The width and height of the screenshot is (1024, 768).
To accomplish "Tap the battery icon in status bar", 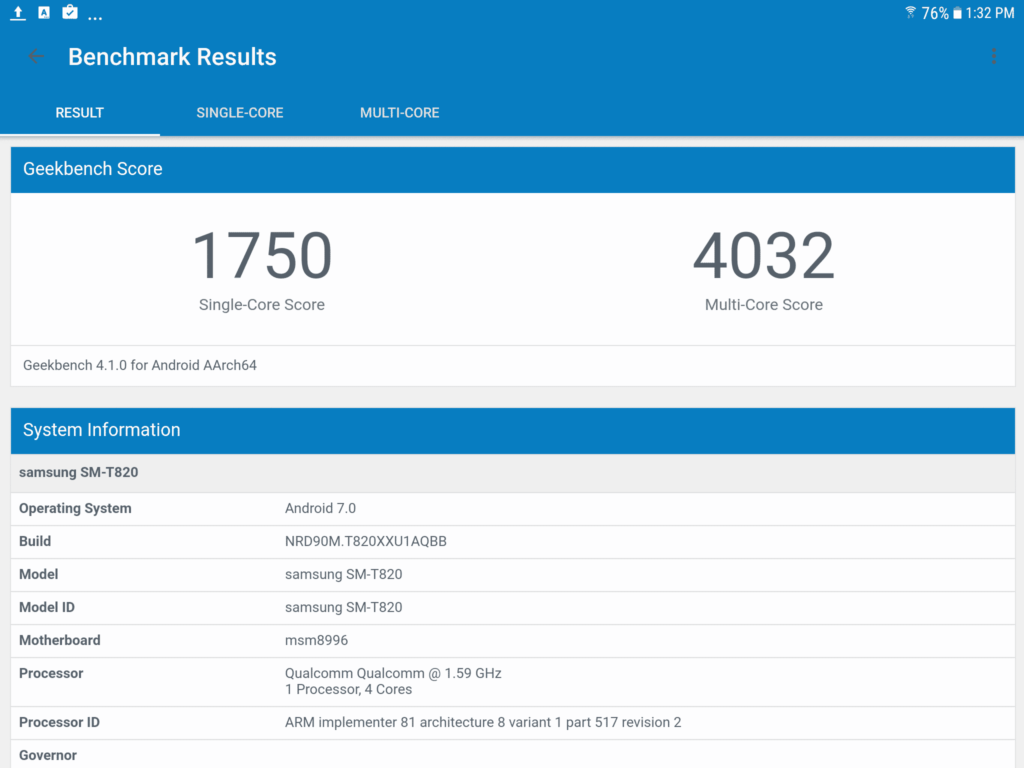I will click(957, 13).
